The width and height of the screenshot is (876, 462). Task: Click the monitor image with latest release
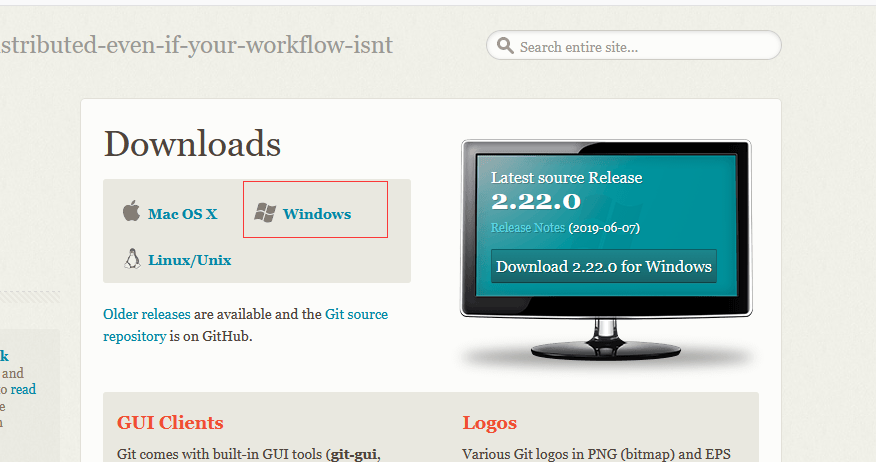606,250
